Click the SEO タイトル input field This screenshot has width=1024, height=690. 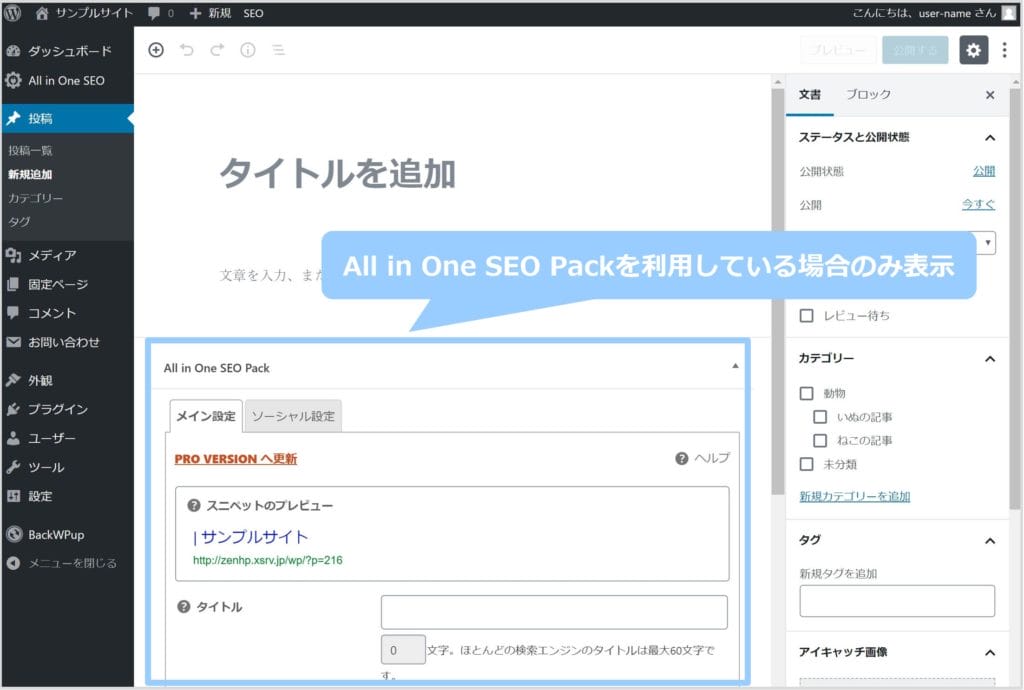554,612
